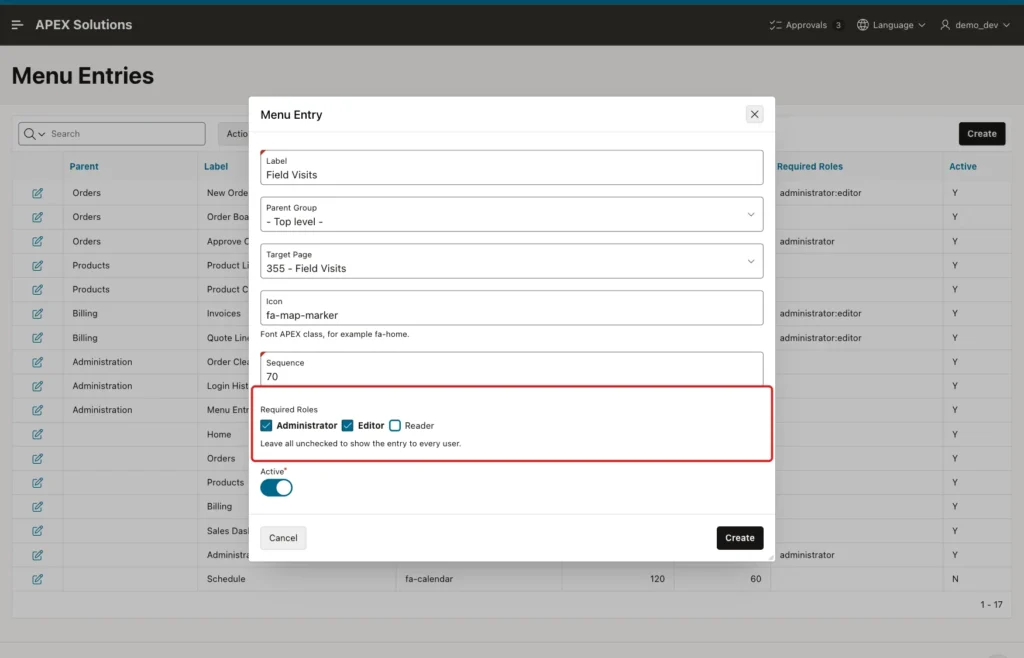Edit the Billing Quote Lines row
1024x658 pixels.
[37, 338]
